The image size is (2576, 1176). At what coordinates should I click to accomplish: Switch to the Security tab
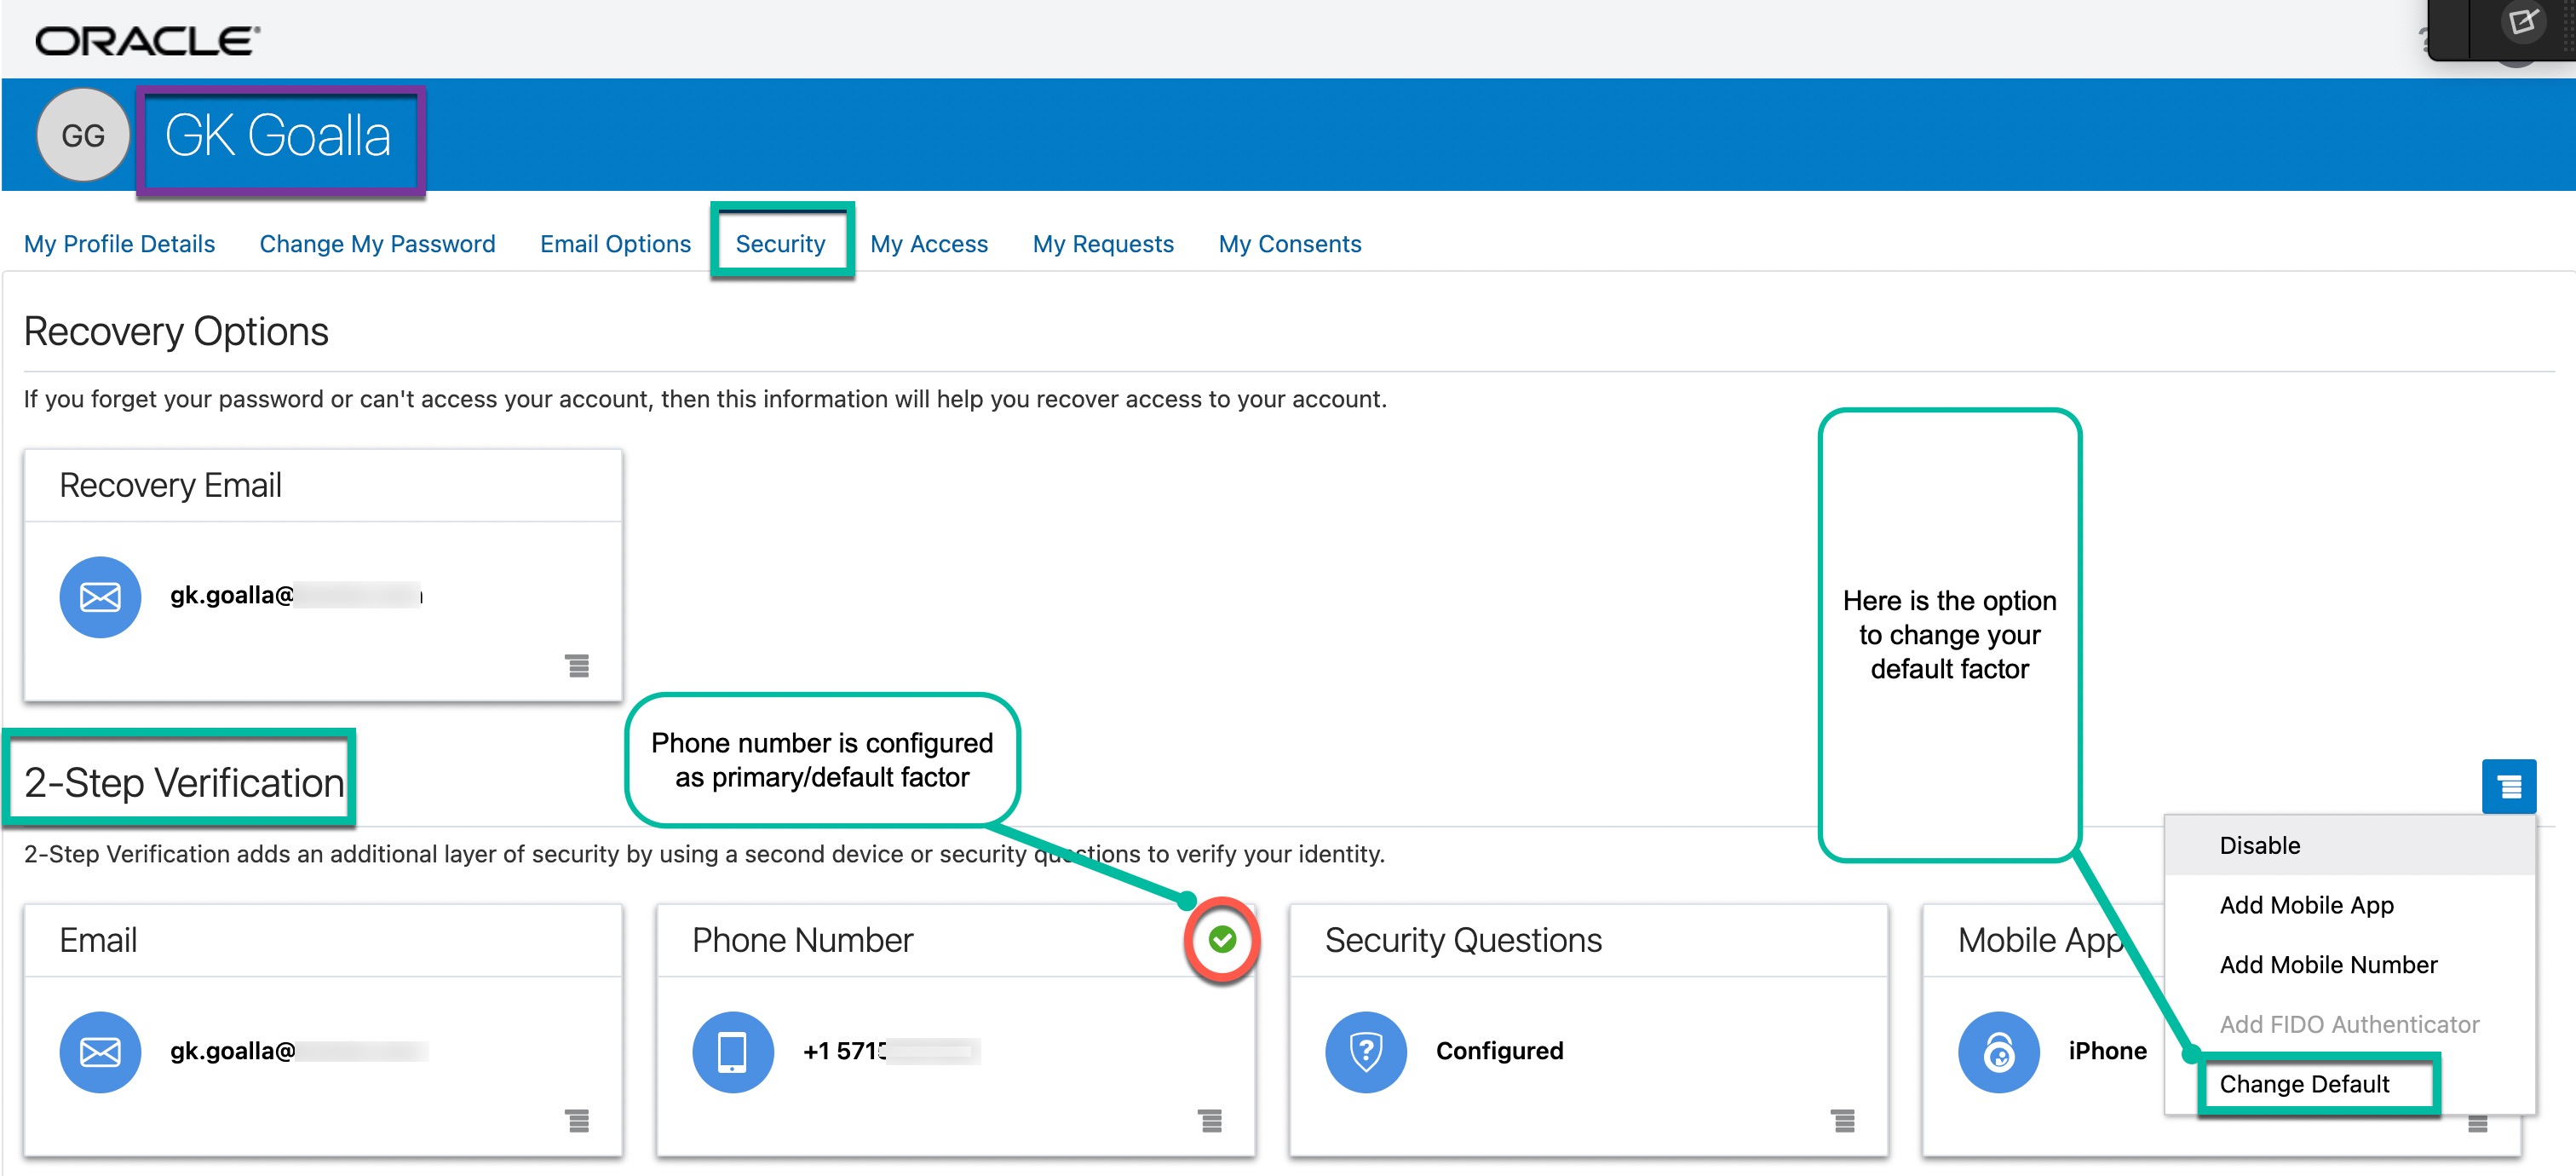780,244
